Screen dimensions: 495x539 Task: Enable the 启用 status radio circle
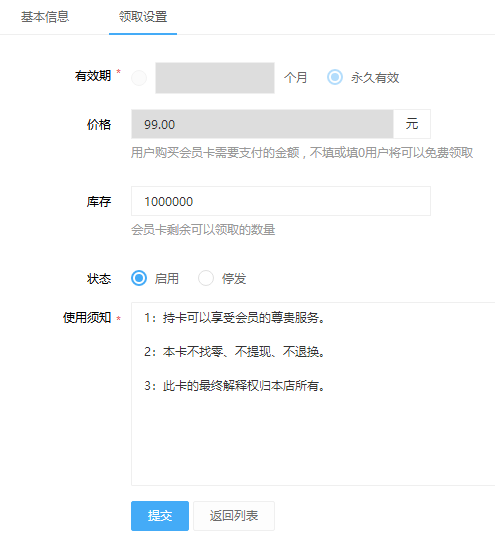139,278
